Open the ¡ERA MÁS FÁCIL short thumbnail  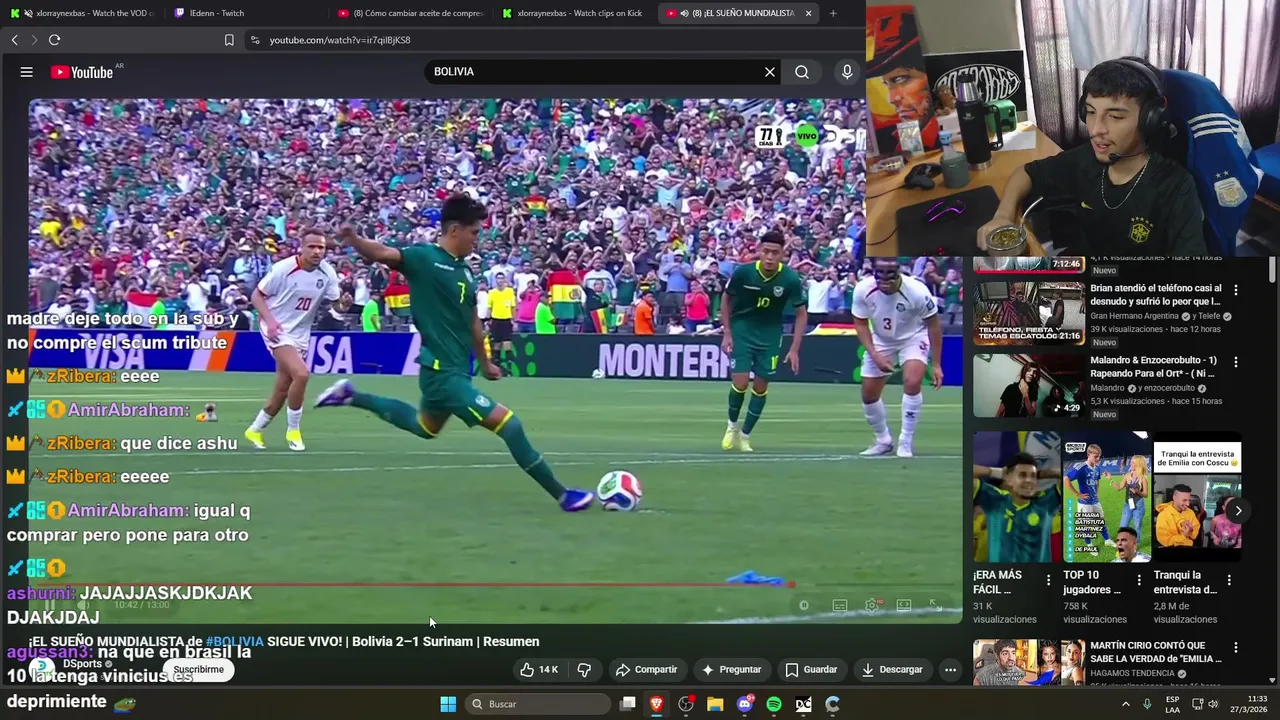coord(1017,497)
